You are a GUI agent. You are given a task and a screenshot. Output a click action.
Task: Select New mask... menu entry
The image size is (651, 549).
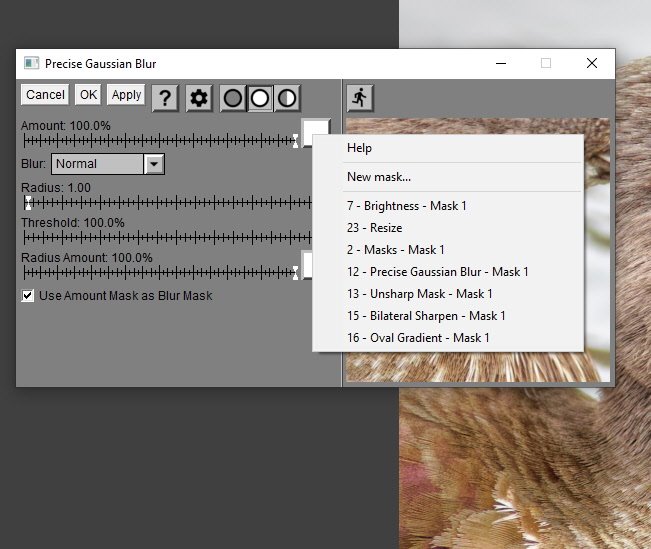pos(379,177)
